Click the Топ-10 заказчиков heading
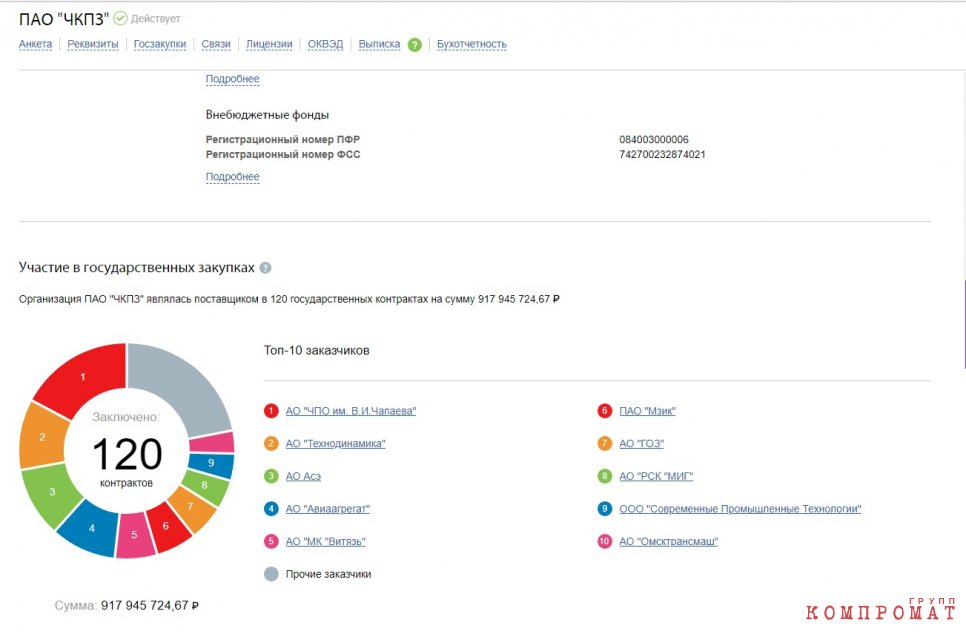 coord(317,350)
